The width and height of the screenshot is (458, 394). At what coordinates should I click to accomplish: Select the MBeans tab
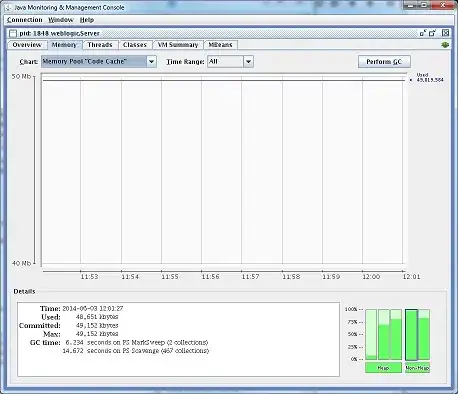(x=220, y=45)
